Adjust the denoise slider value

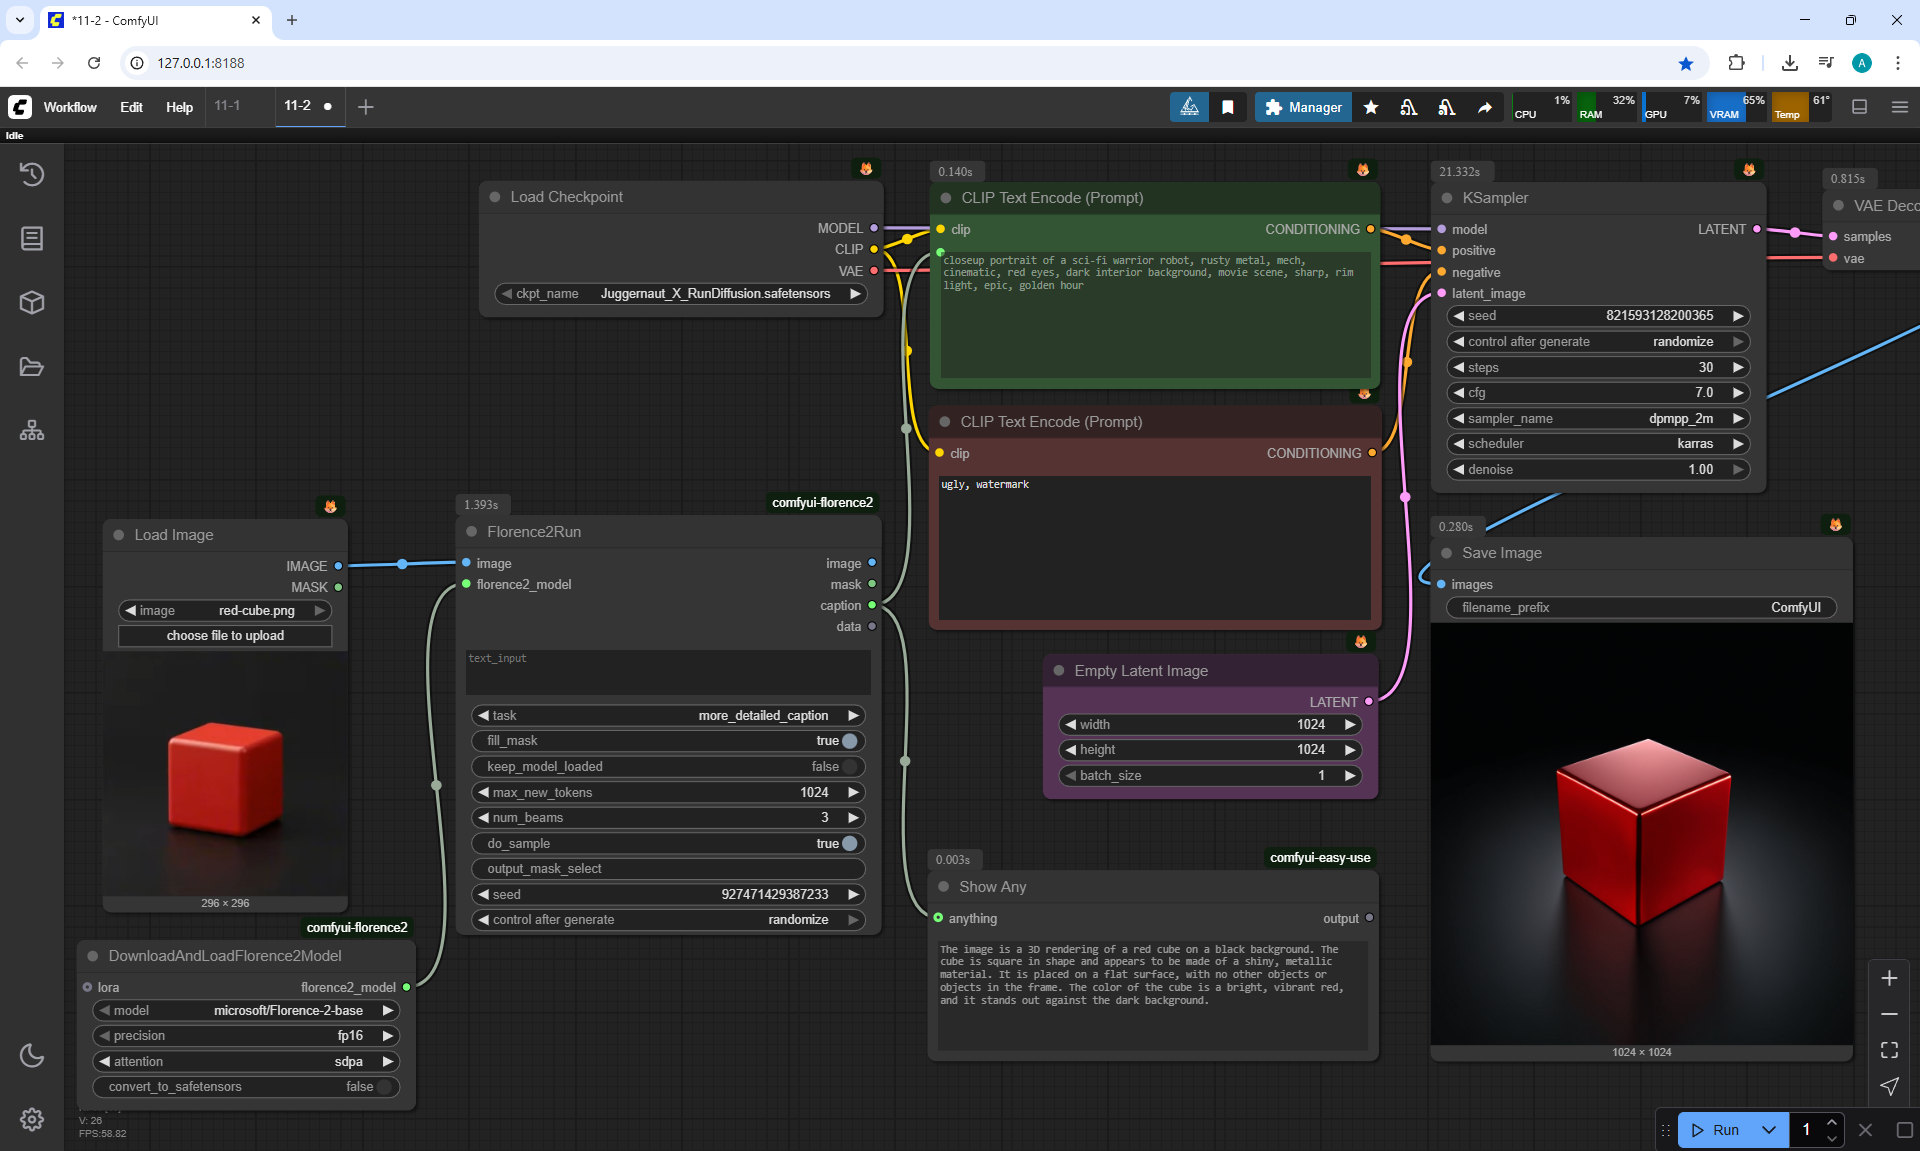point(1597,470)
